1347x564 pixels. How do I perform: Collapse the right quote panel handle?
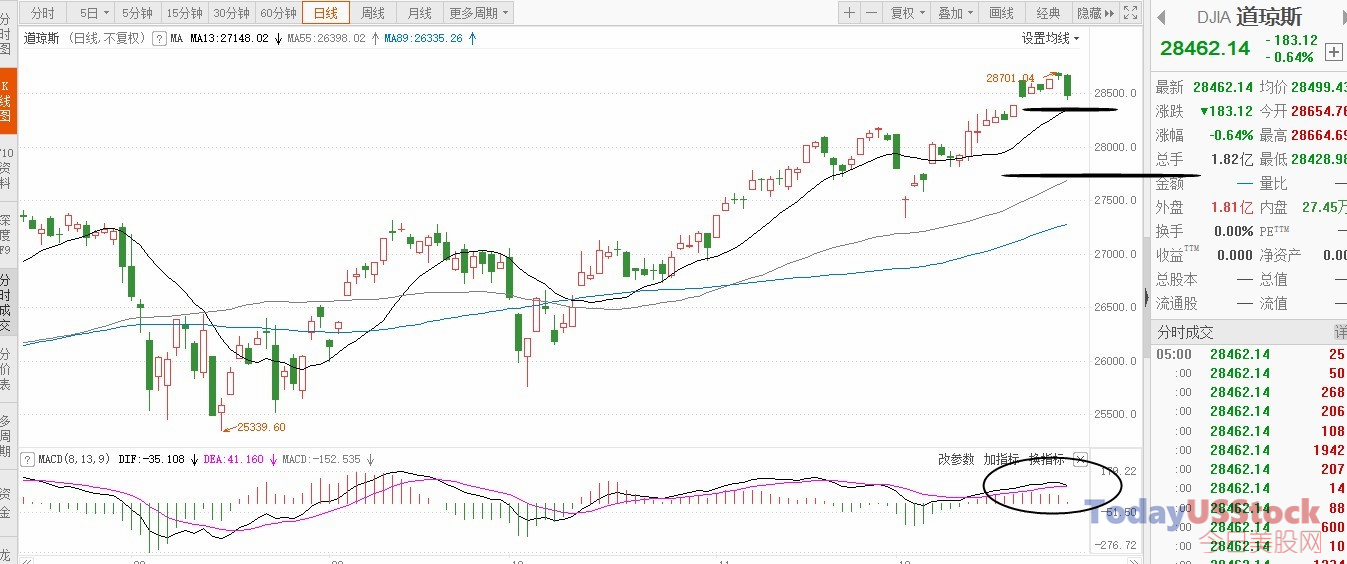pyautogui.click(x=1146, y=298)
